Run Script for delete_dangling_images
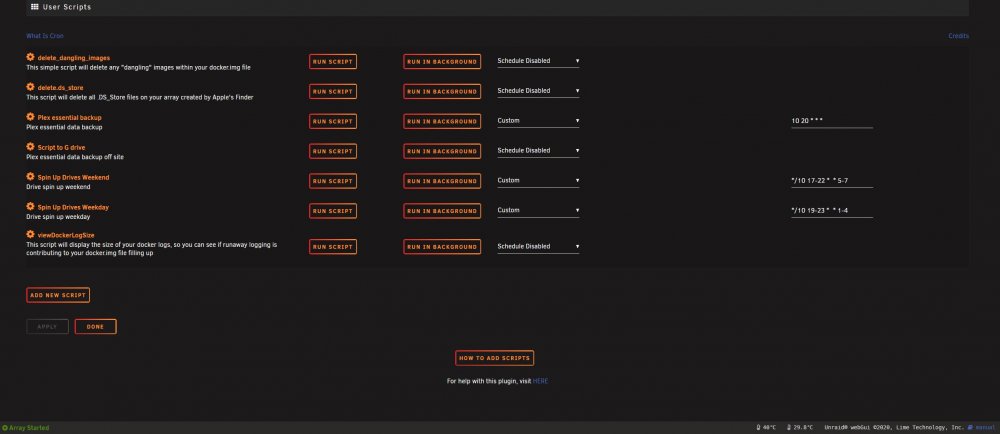 pyautogui.click(x=333, y=62)
